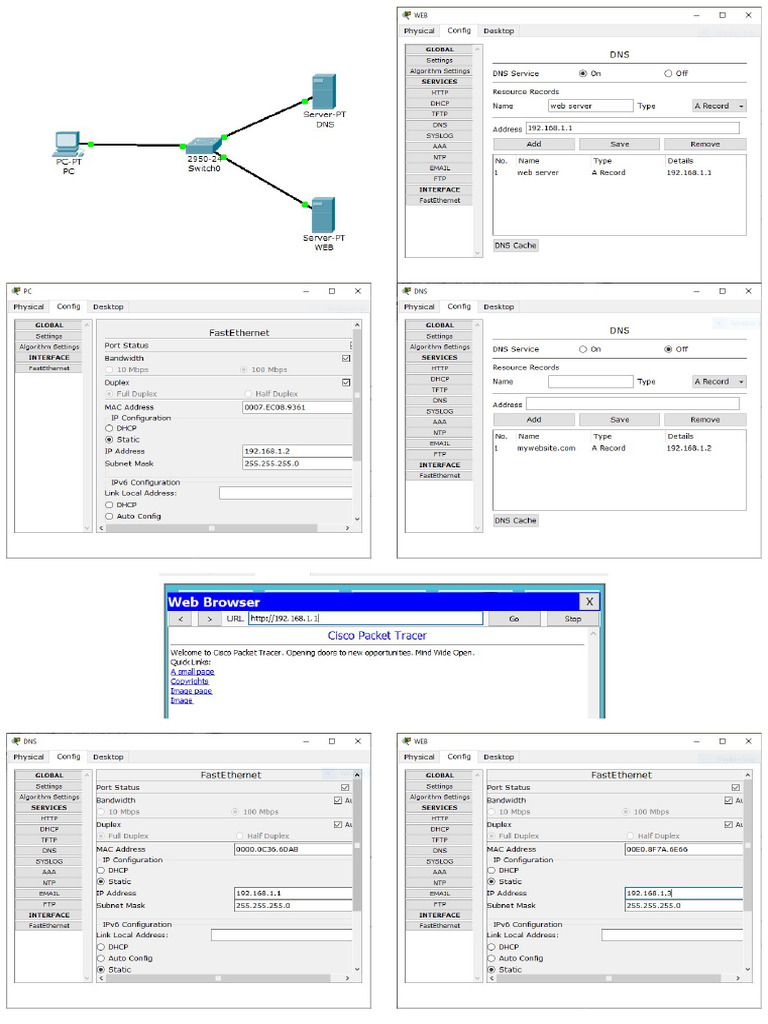Select 'web server' record row in top WEB window
The image size is (768, 1024).
[618, 173]
